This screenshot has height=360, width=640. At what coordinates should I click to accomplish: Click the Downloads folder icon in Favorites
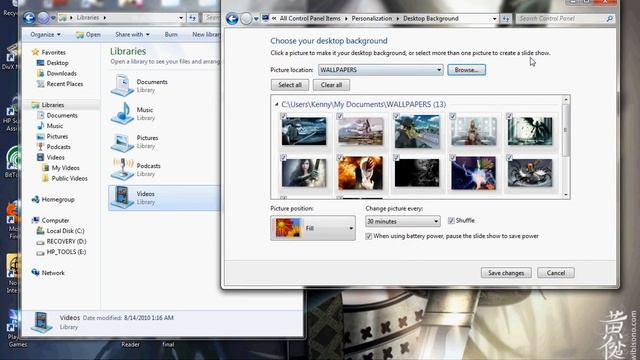tap(40, 73)
